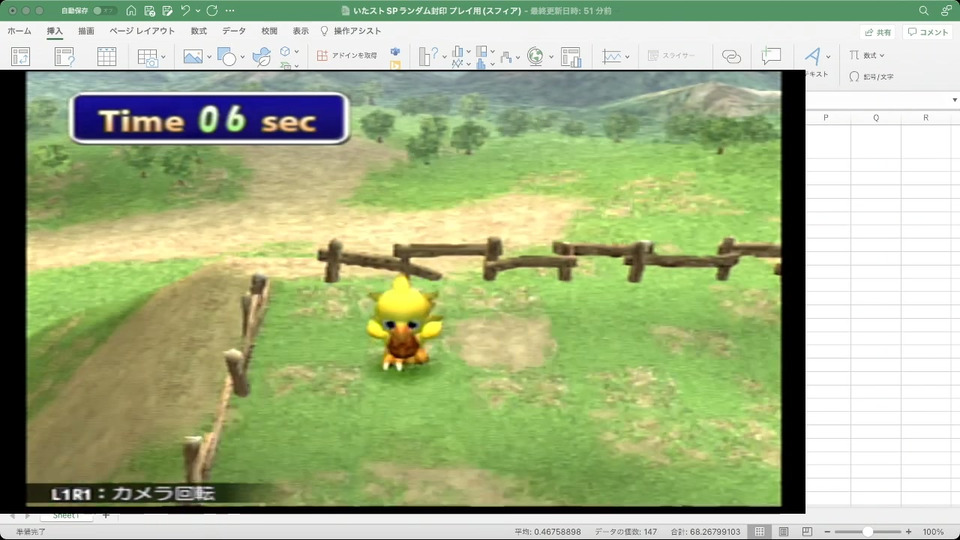960x540 pixels.
Task: Insert a new comment bubble icon
Action: click(x=771, y=56)
